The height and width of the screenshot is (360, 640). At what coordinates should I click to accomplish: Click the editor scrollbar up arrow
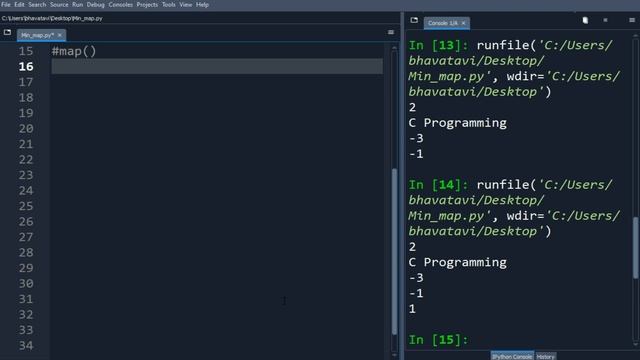(x=394, y=48)
